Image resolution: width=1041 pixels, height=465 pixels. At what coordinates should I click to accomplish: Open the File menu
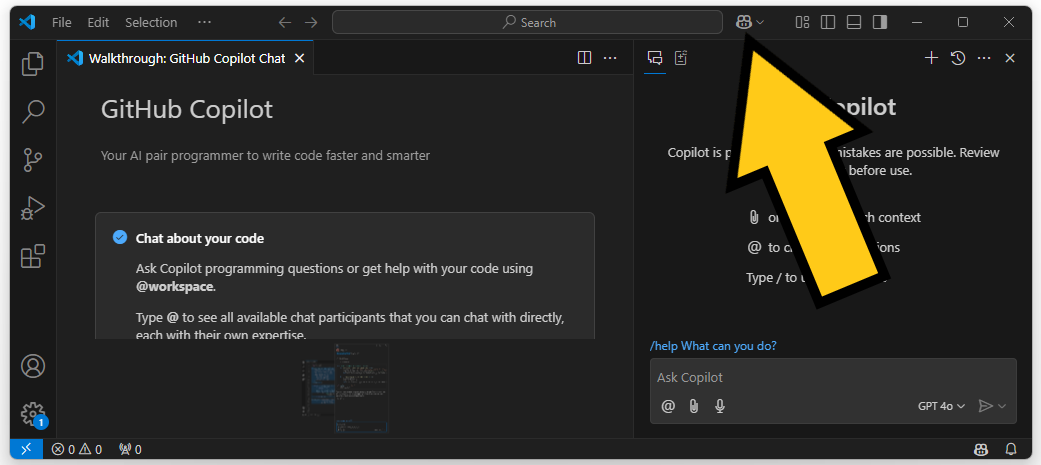point(61,22)
